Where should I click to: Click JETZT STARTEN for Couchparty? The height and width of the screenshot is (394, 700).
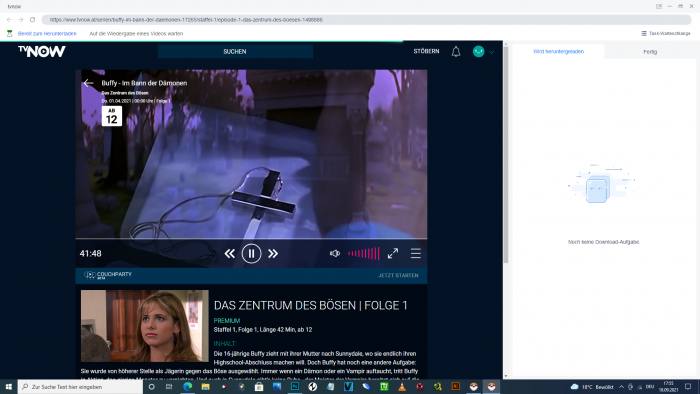coord(398,275)
